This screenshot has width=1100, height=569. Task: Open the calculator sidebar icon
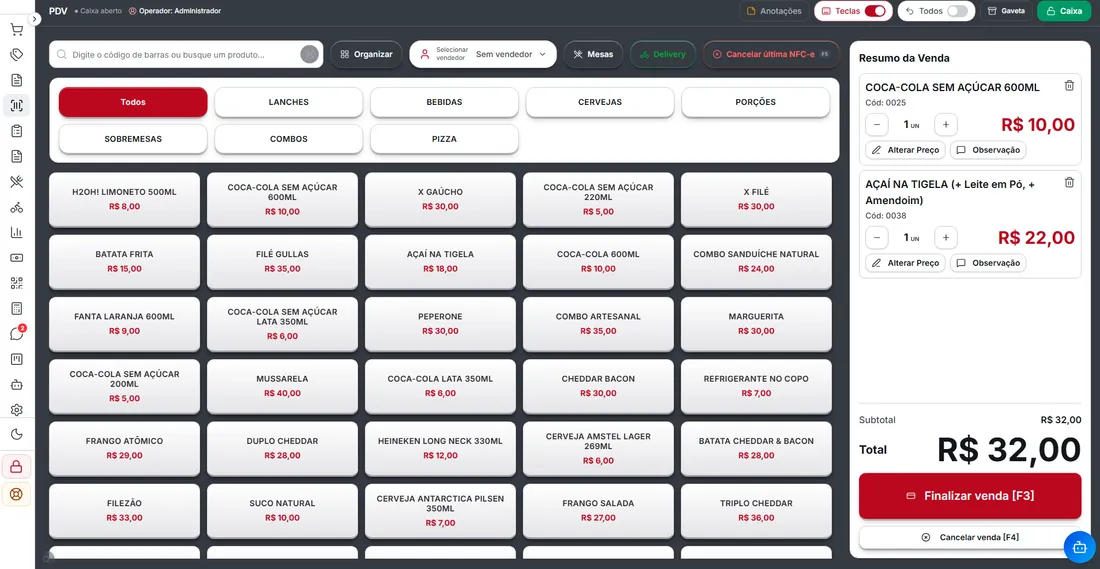17,308
